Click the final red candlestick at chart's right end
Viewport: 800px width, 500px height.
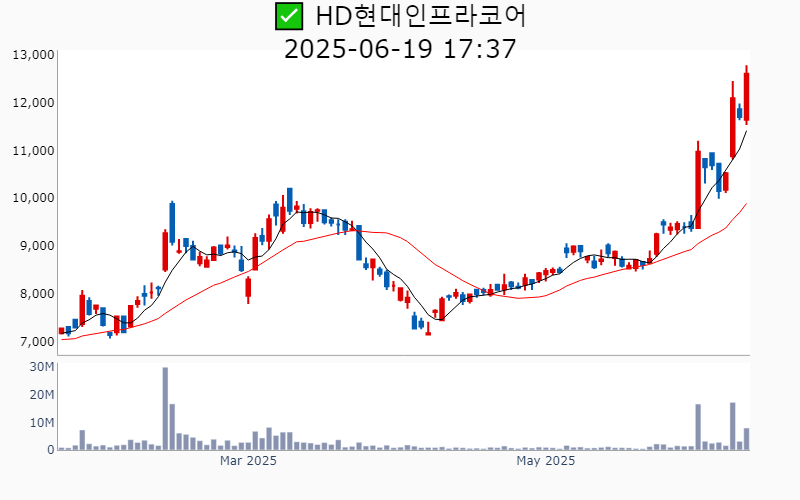tap(746, 97)
